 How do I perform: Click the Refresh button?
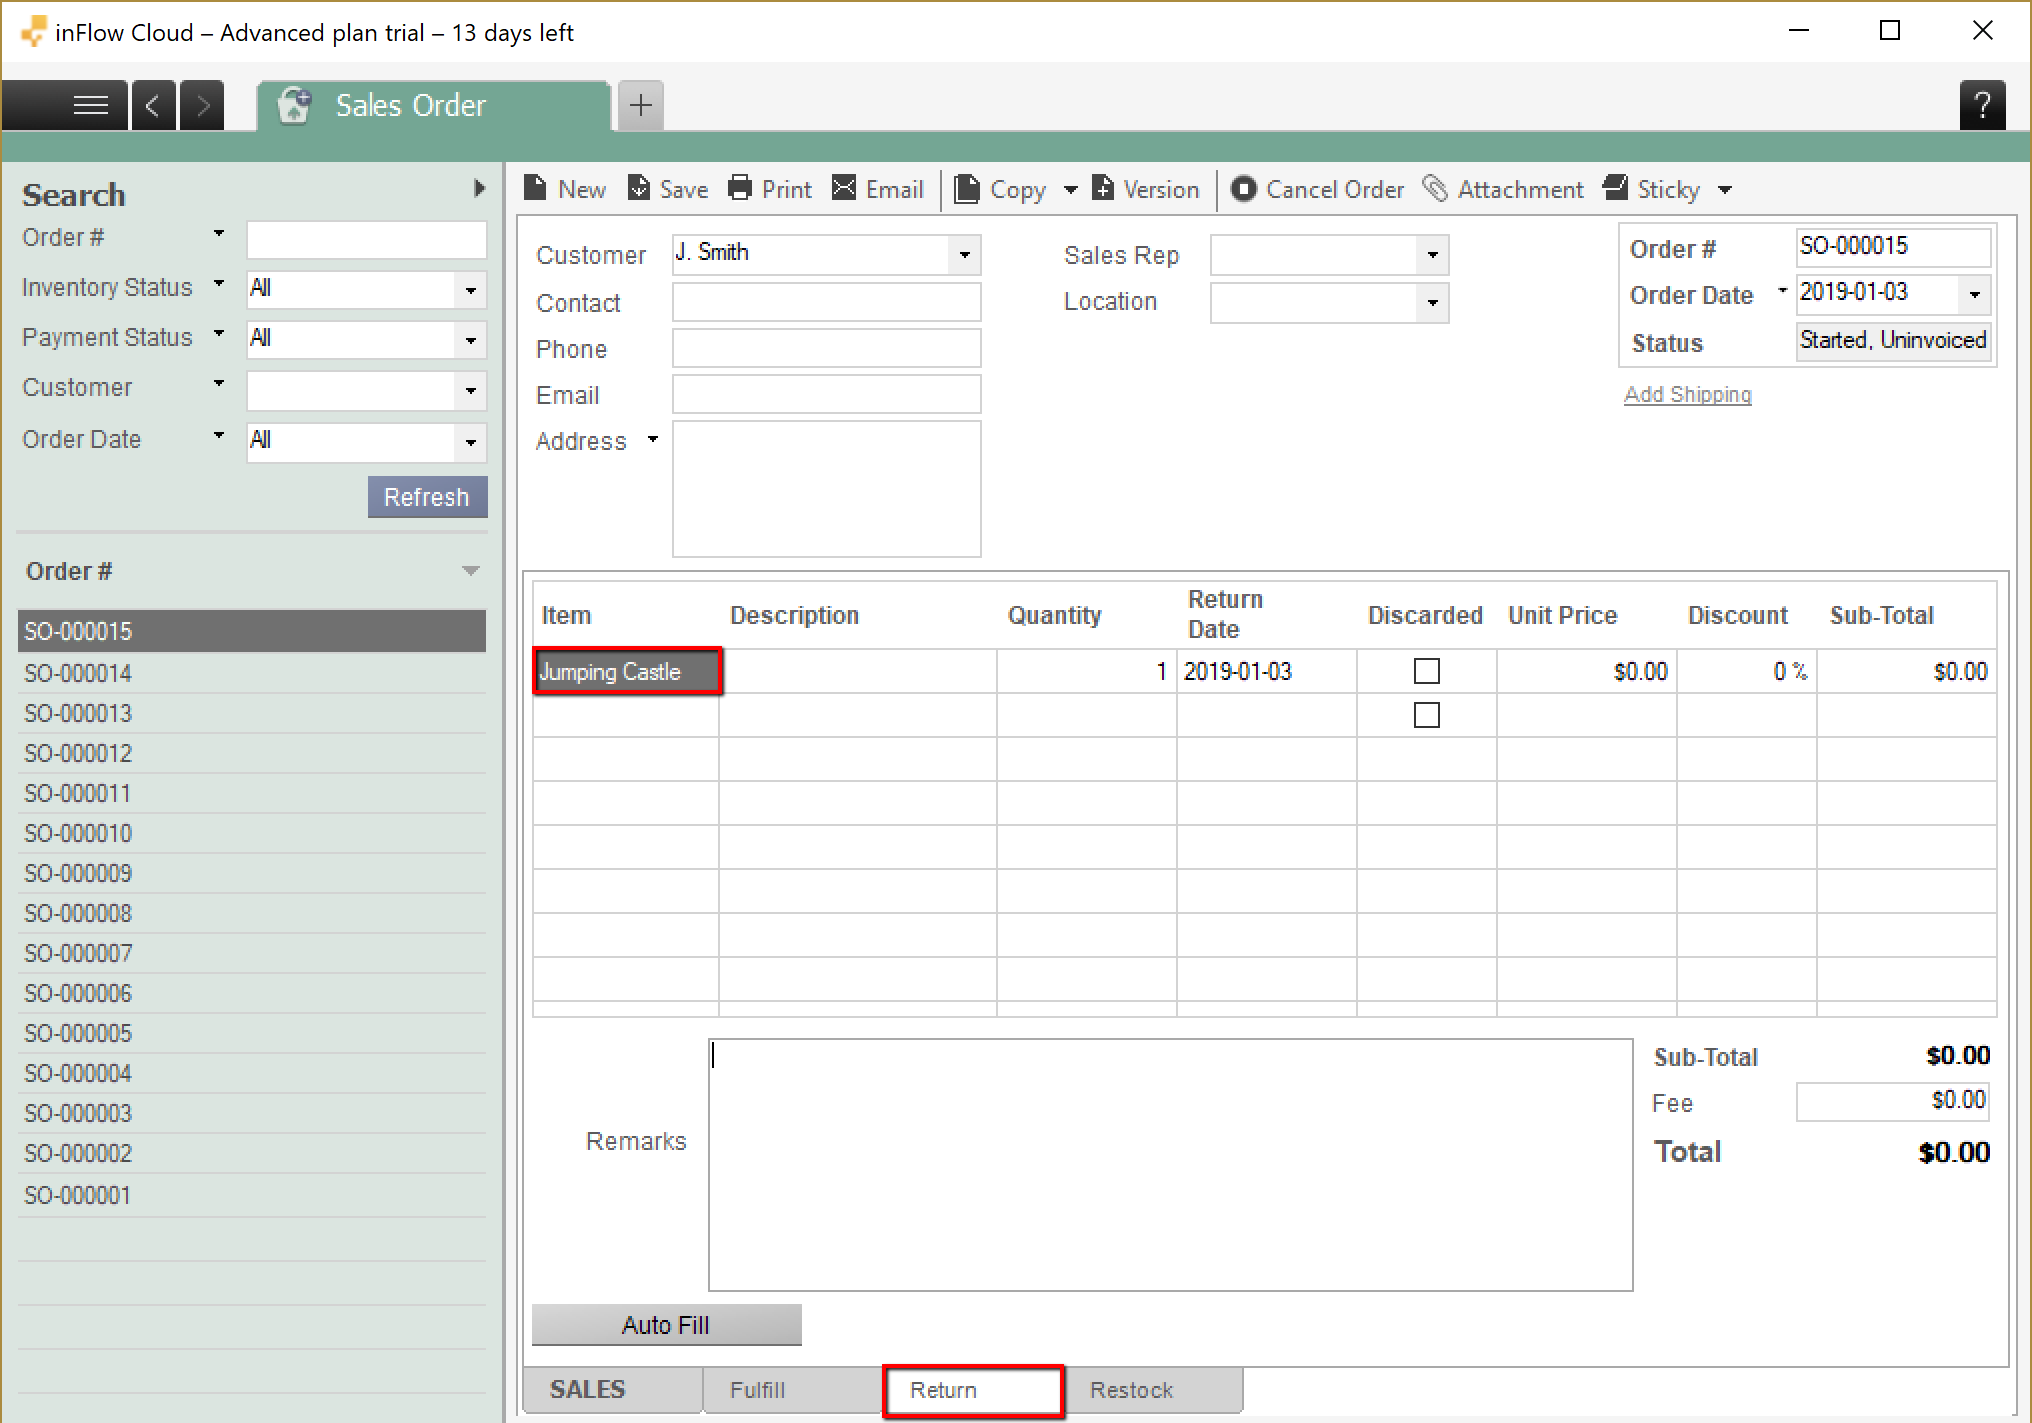click(x=427, y=497)
